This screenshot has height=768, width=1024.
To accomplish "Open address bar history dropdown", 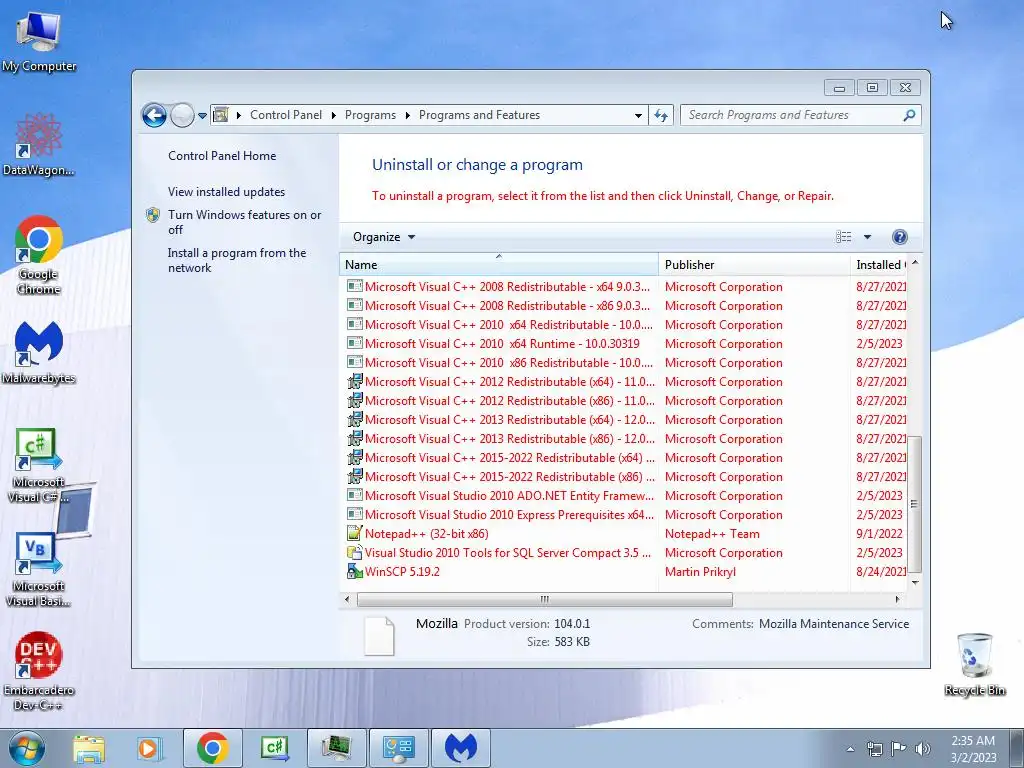I will pos(638,116).
